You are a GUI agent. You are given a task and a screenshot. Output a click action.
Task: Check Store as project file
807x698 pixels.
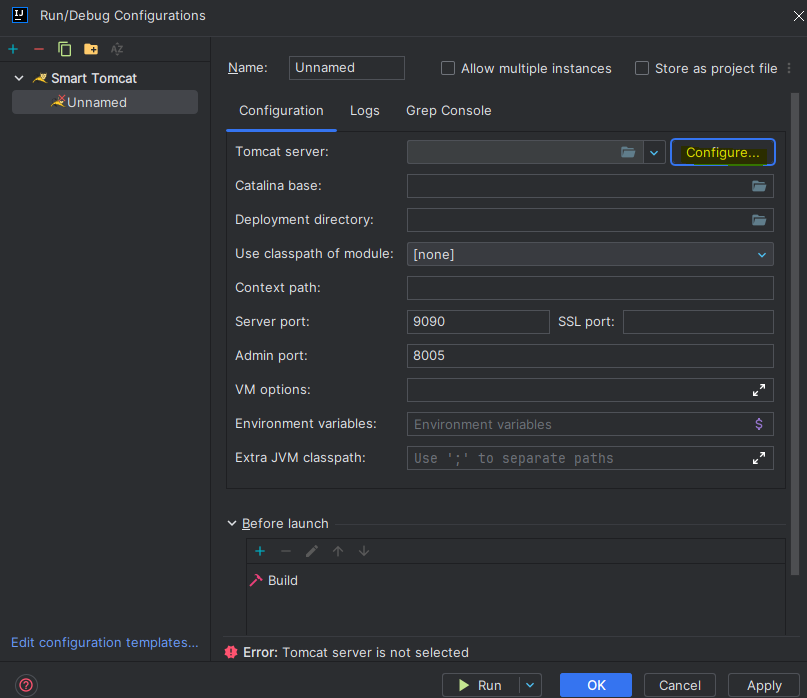pos(642,68)
